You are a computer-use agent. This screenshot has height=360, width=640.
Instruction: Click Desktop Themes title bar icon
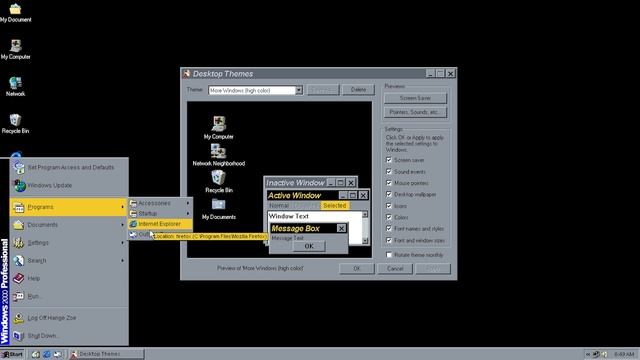pos(187,73)
